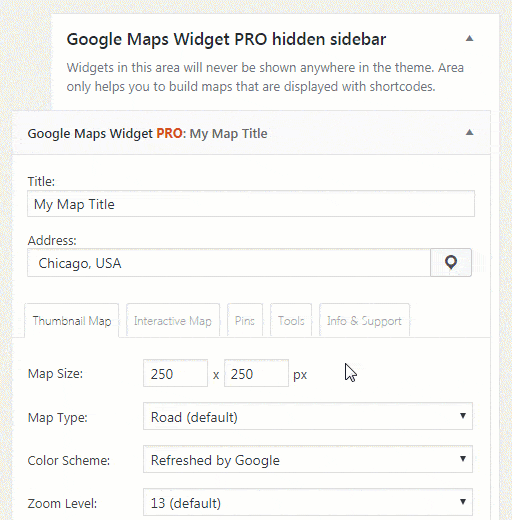Open the Map Type dropdown
Viewport: 512px width, 520px height.
click(x=308, y=416)
